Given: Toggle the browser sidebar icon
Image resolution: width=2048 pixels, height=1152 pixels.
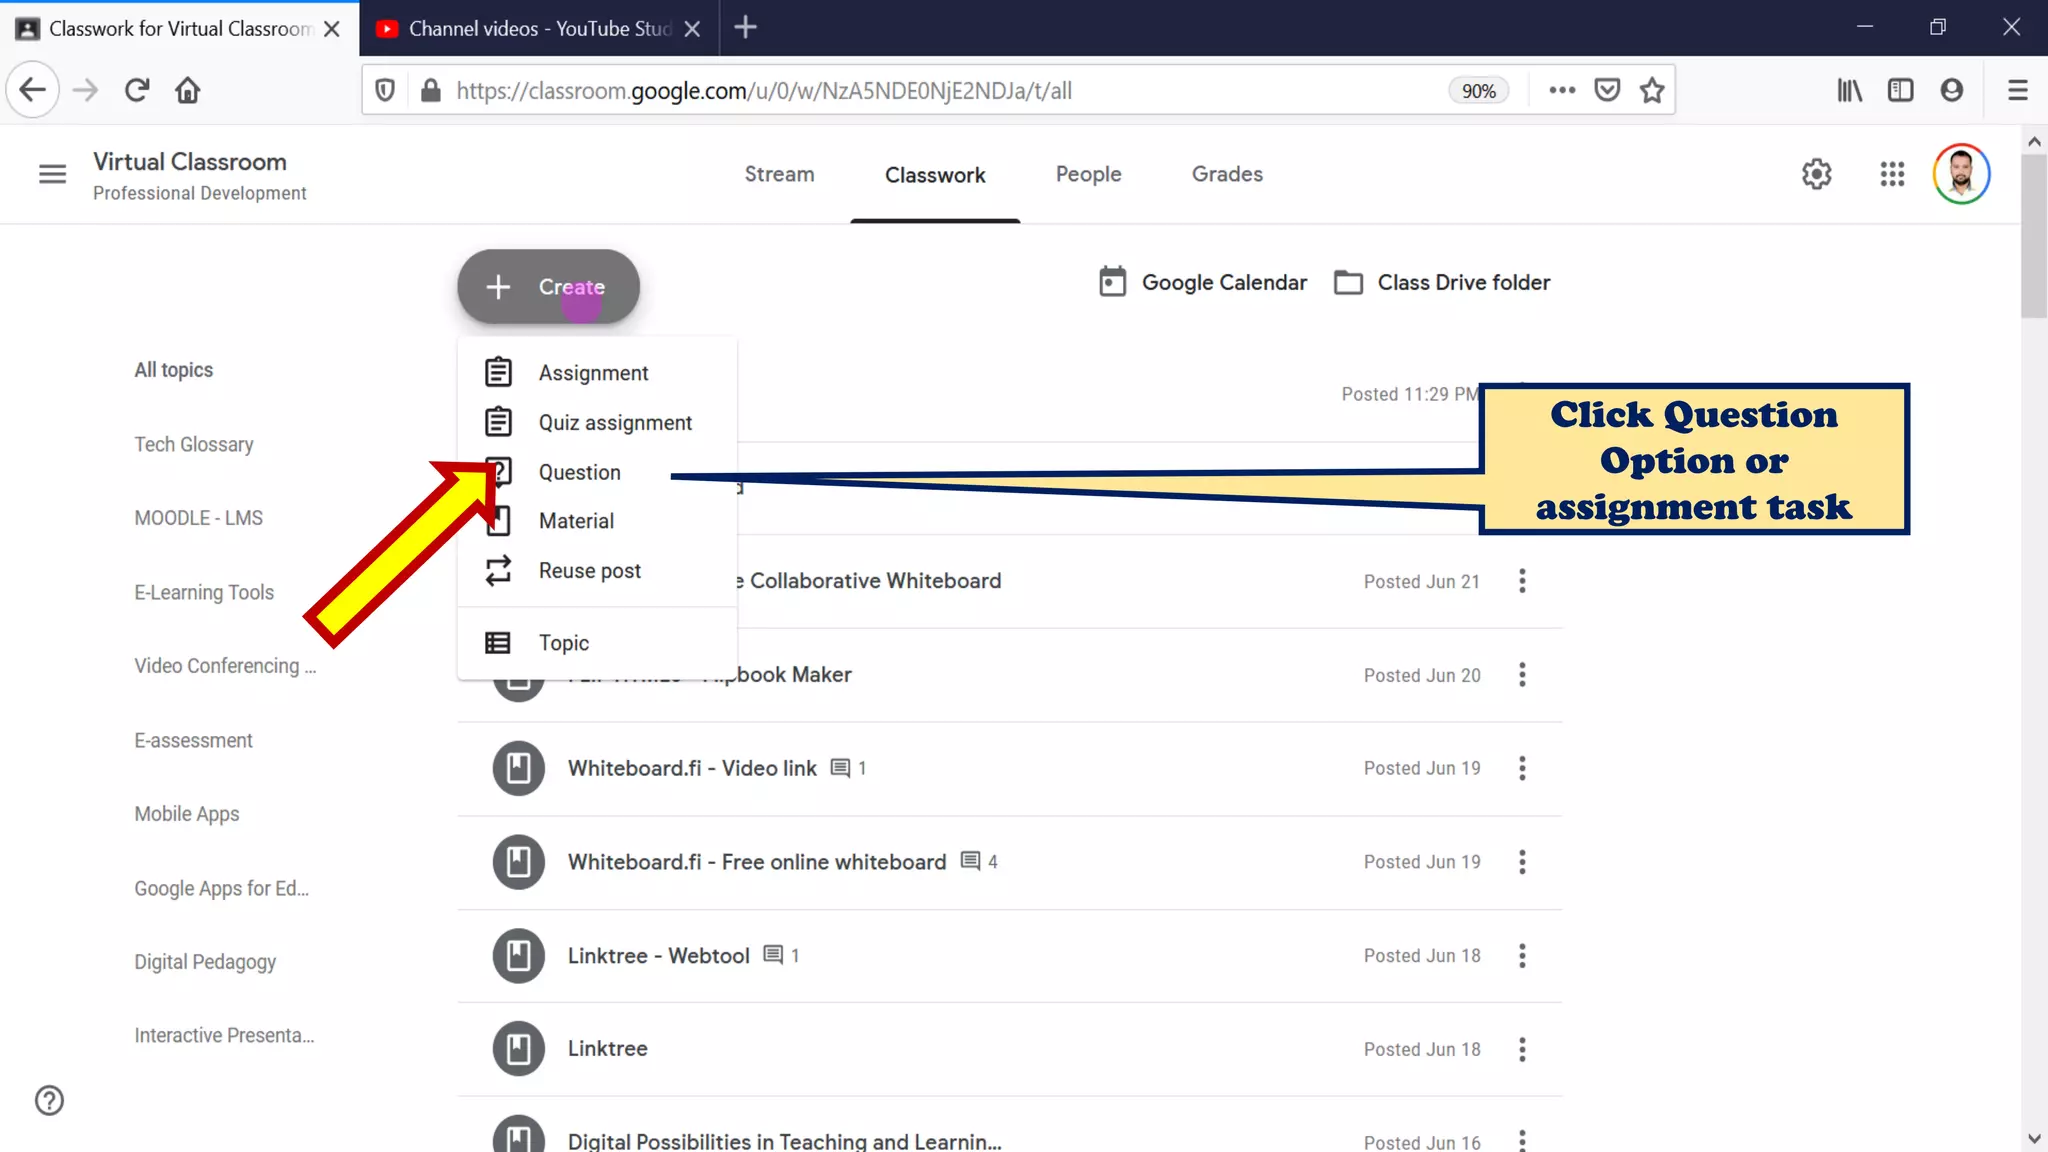Looking at the screenshot, I should [1900, 90].
